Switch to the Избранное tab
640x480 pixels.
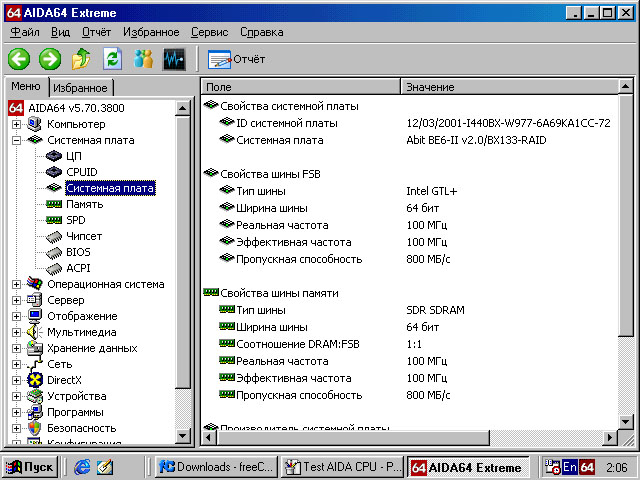tap(80, 88)
